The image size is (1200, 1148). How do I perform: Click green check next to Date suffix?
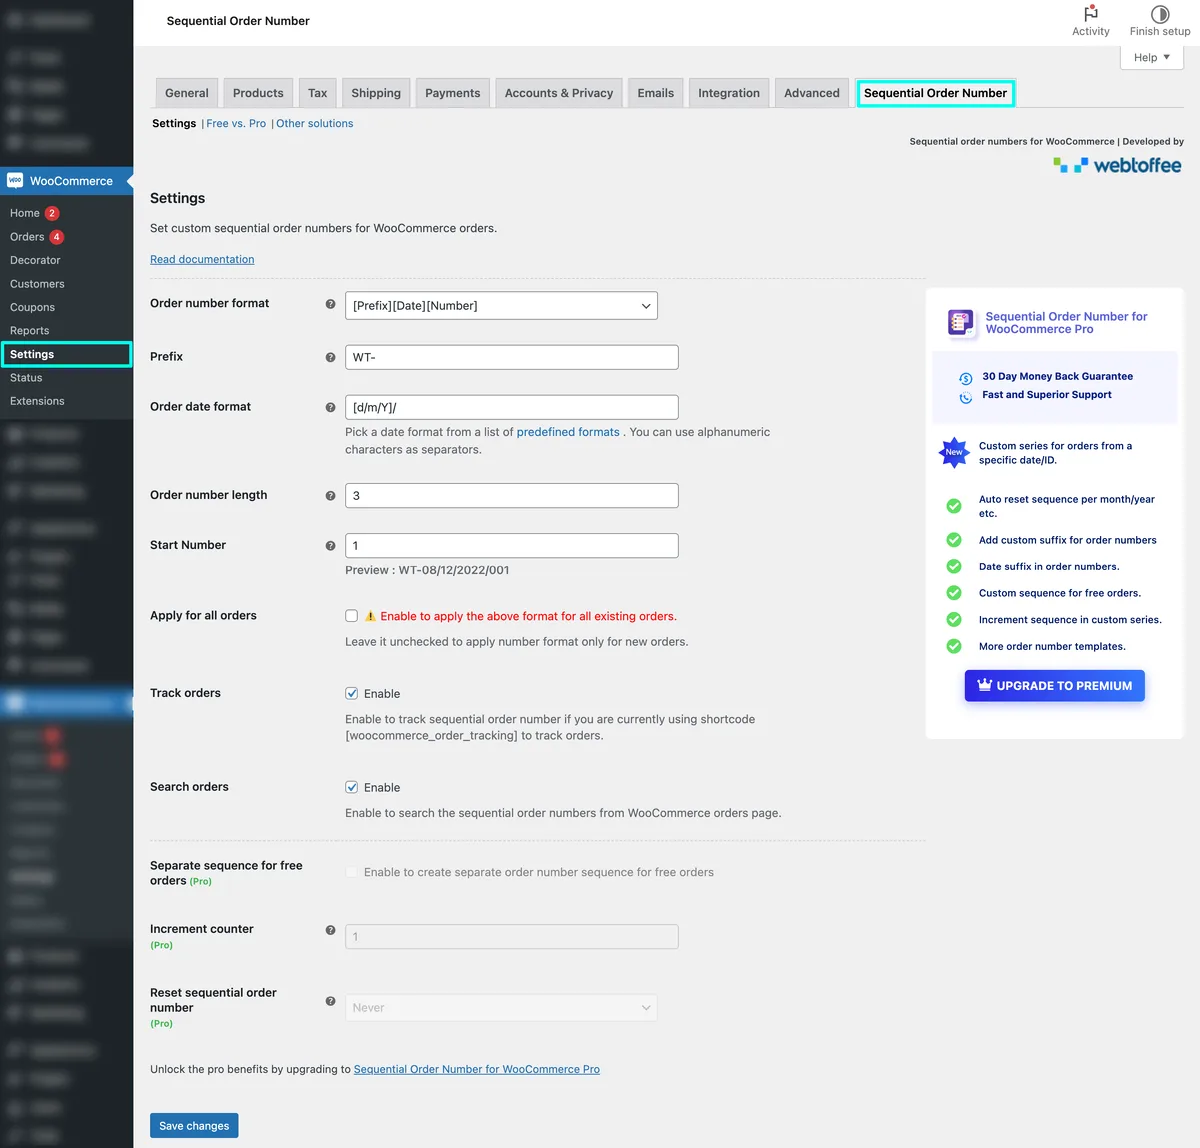point(954,566)
